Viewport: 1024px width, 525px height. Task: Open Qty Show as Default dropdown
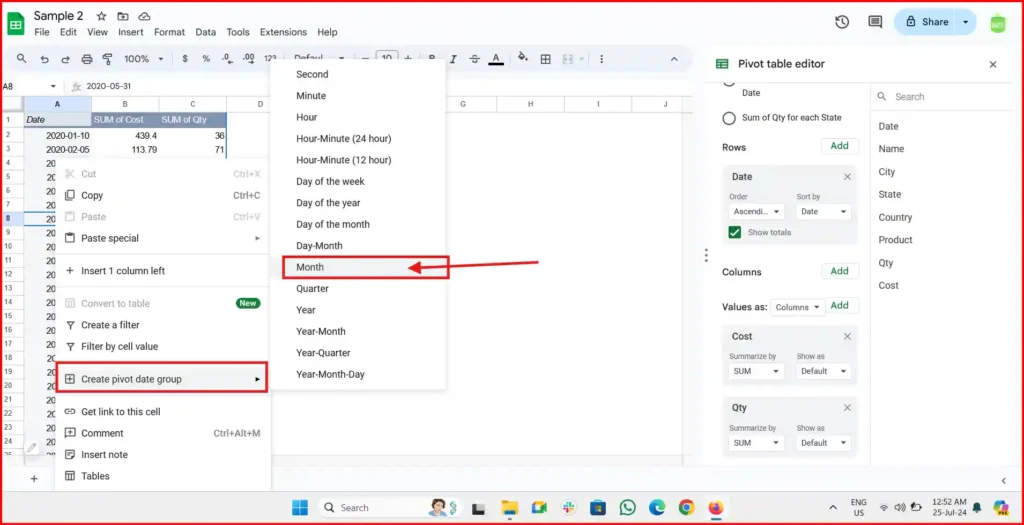pyautogui.click(x=823, y=443)
